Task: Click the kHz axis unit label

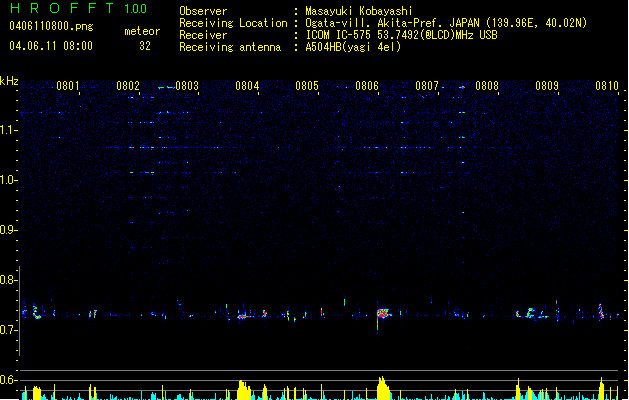Action: (9, 81)
